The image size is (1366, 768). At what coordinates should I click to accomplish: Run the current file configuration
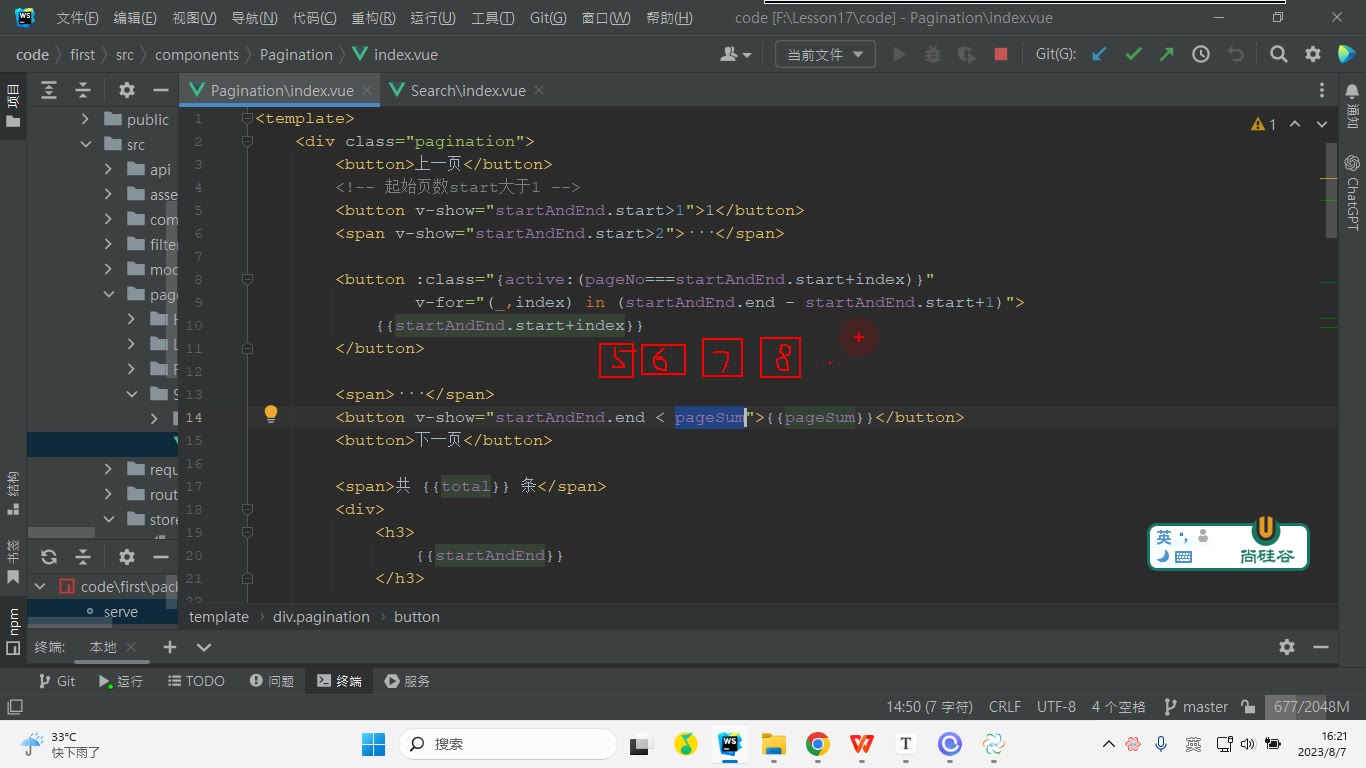coord(899,55)
